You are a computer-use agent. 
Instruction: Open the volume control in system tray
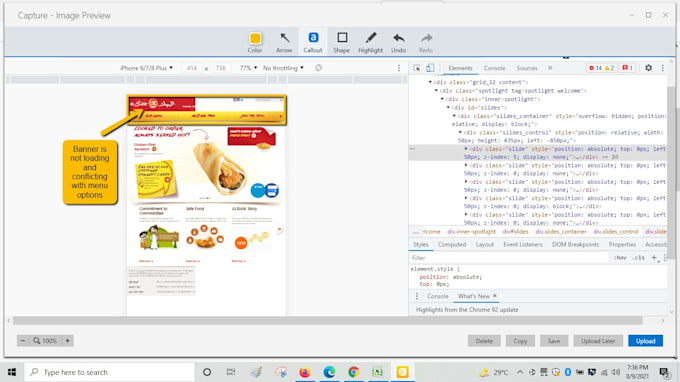(x=616, y=372)
